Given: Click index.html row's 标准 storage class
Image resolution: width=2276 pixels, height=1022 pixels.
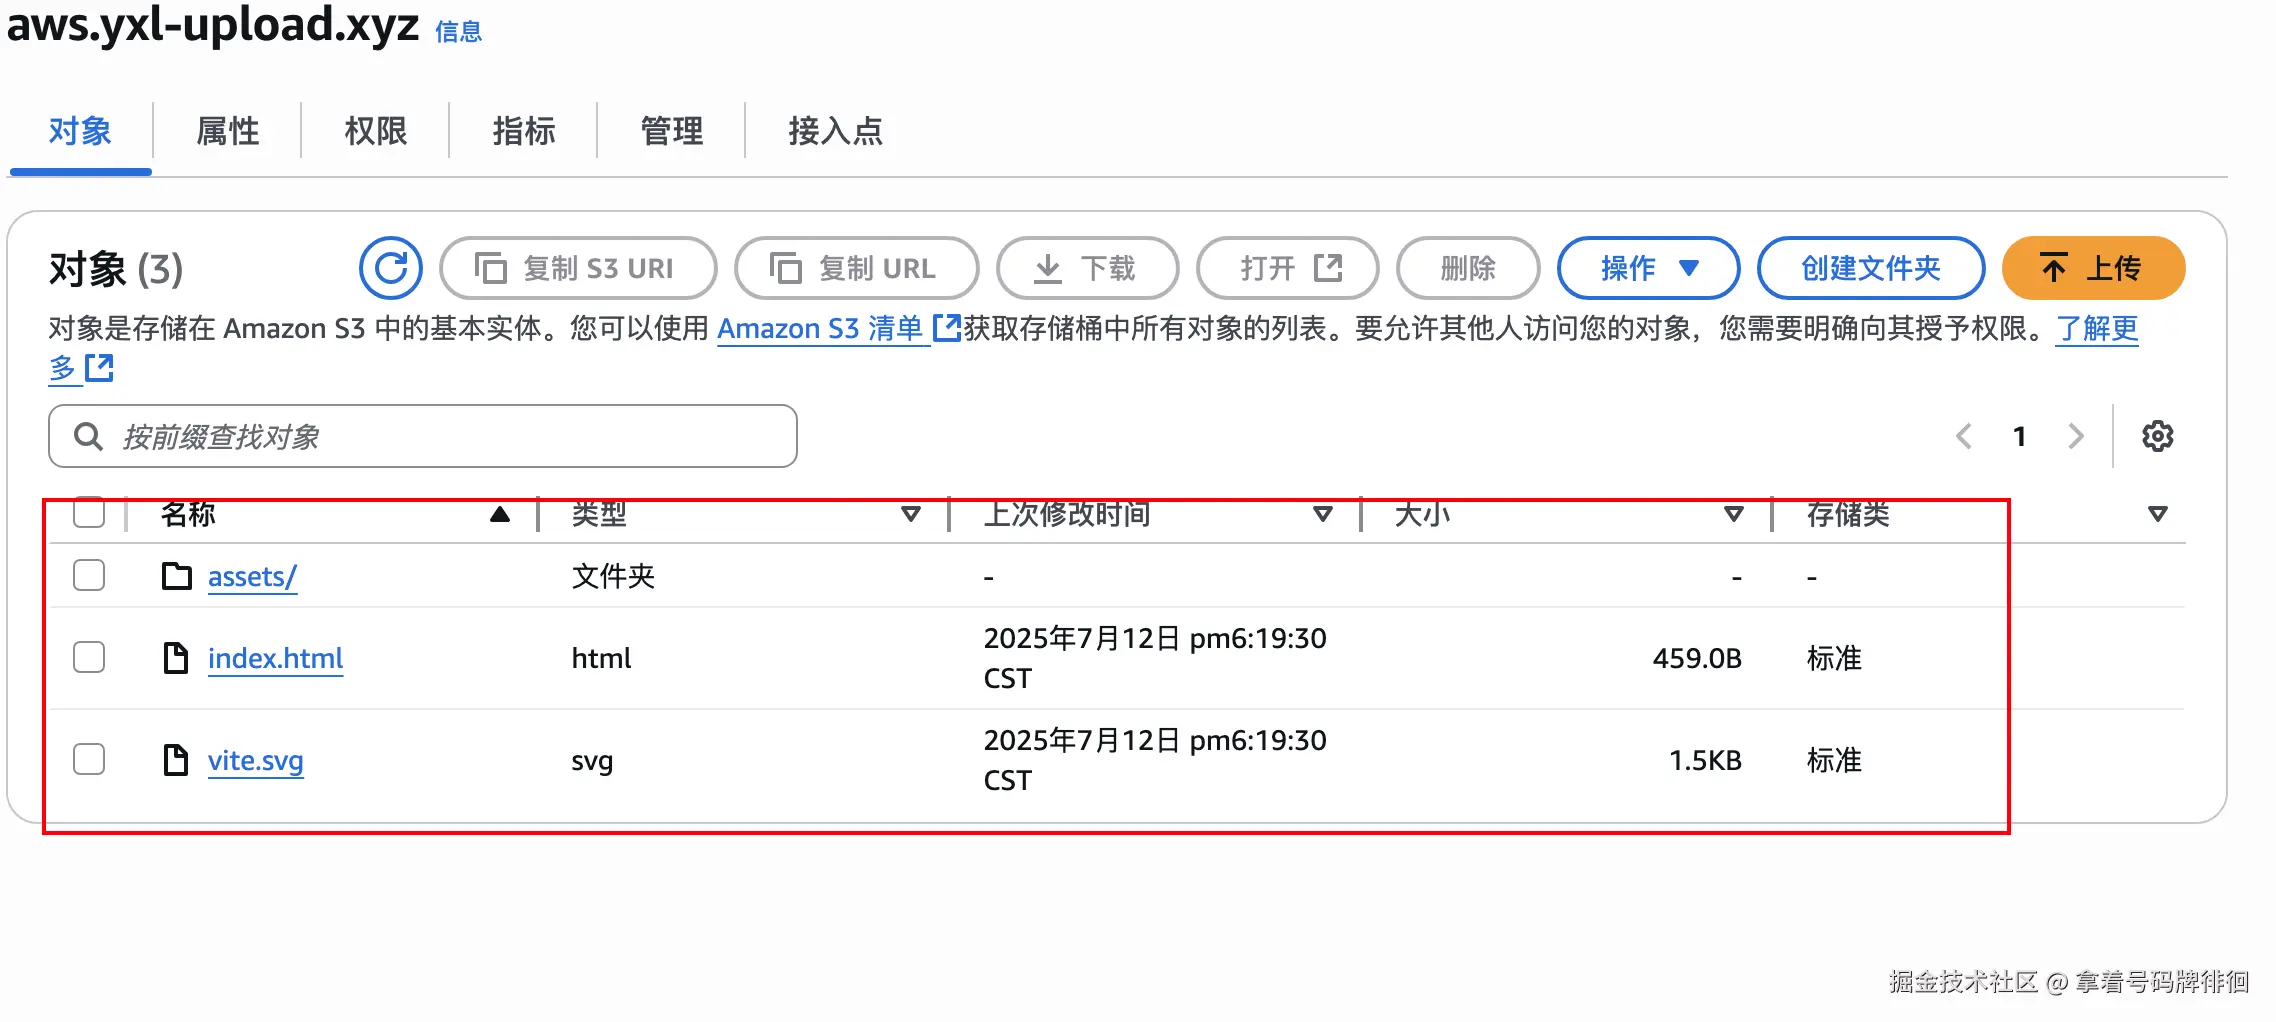Looking at the screenshot, I should 1834,658.
